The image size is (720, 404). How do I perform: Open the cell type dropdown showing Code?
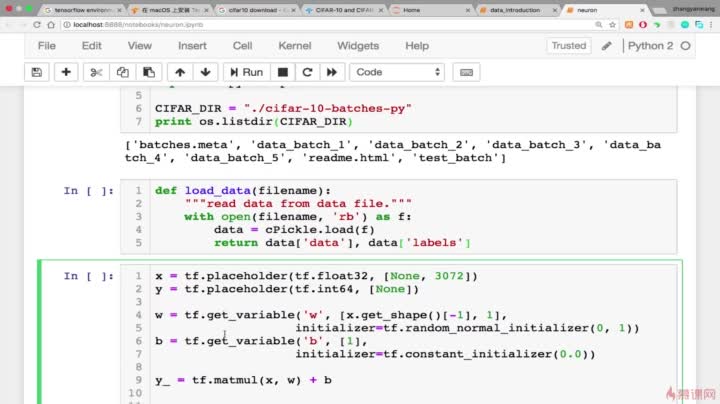(397, 72)
